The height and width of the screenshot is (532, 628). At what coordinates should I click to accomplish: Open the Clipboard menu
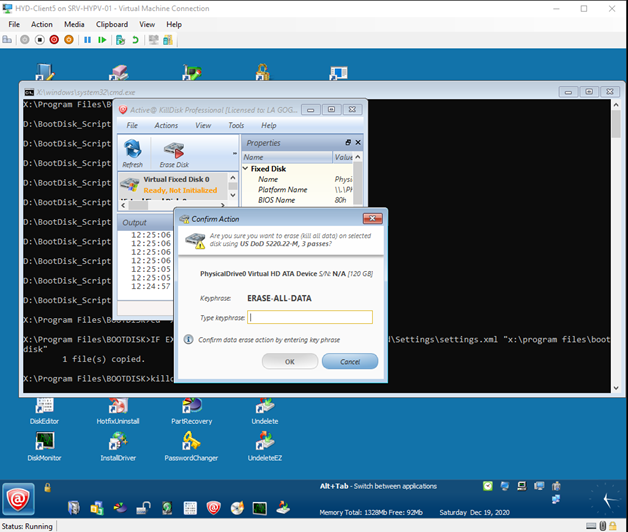(112, 24)
